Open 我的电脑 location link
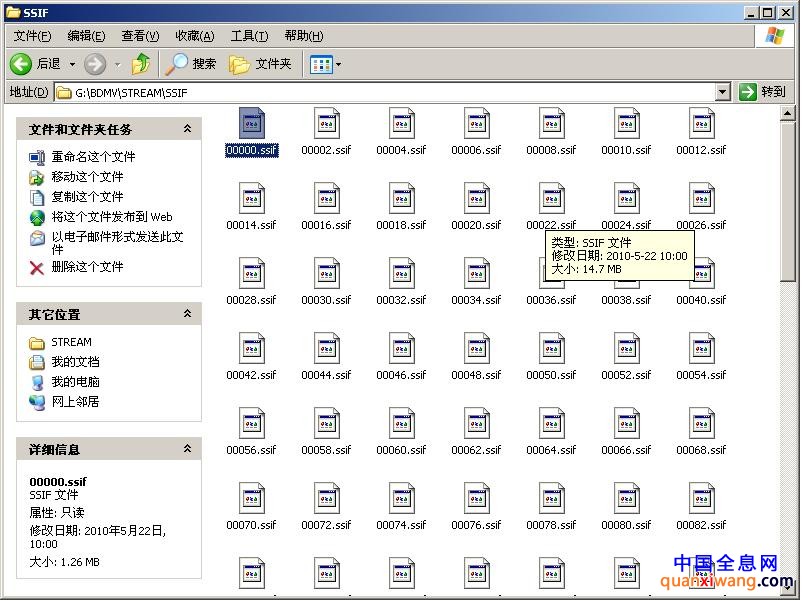The height and width of the screenshot is (601, 804). (75, 382)
